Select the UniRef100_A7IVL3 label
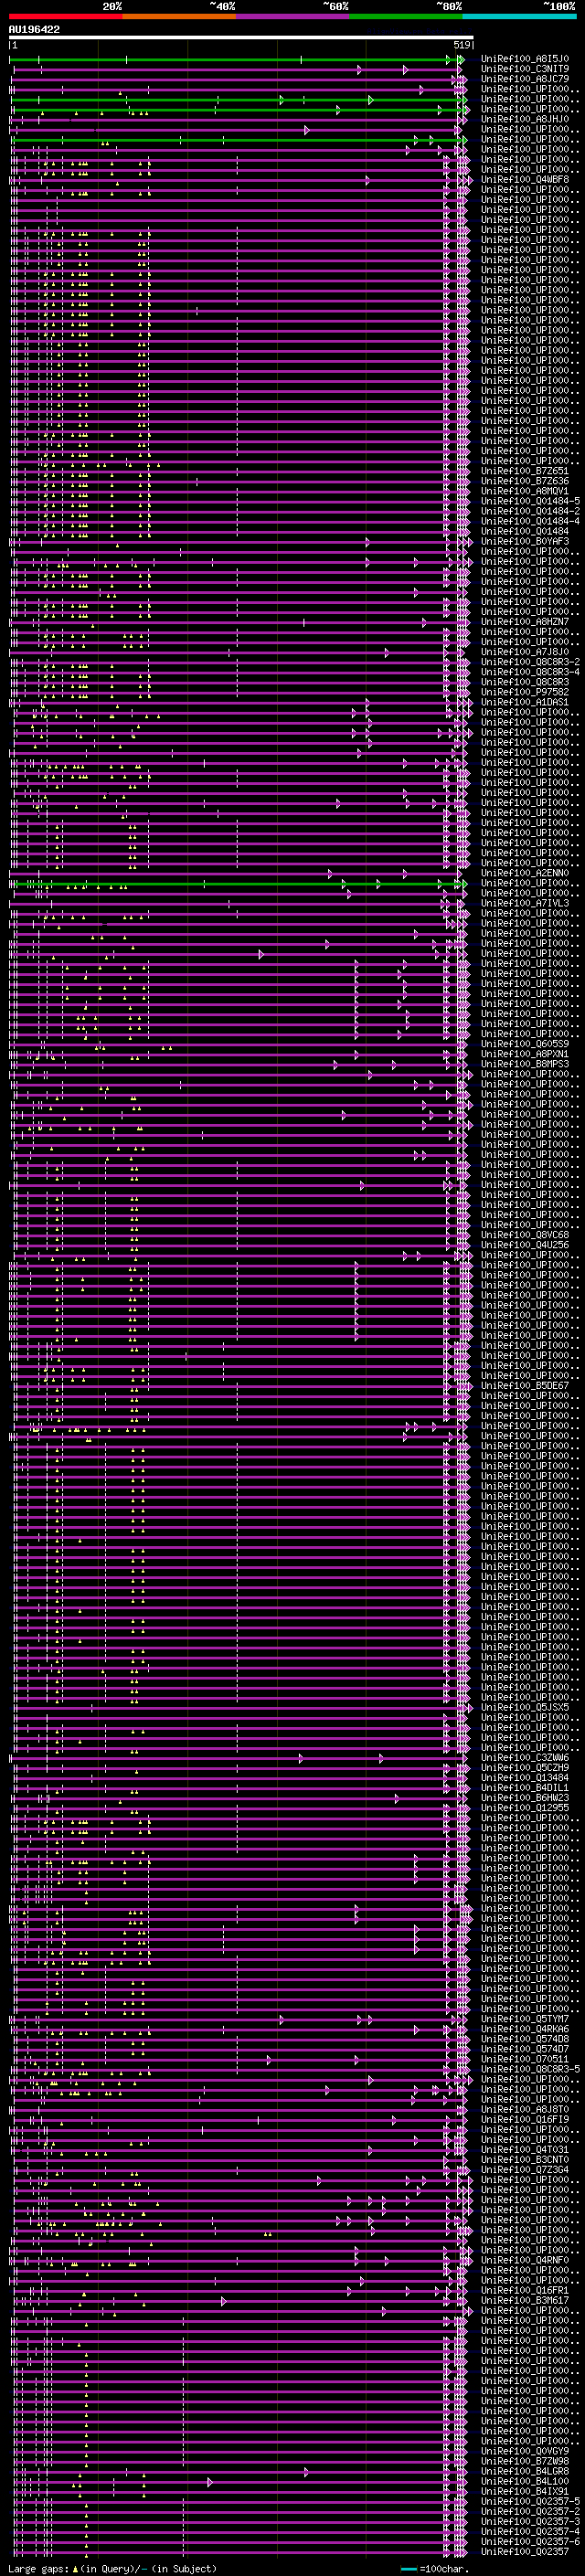Viewport: 585px width, 2576px height. pos(525,903)
